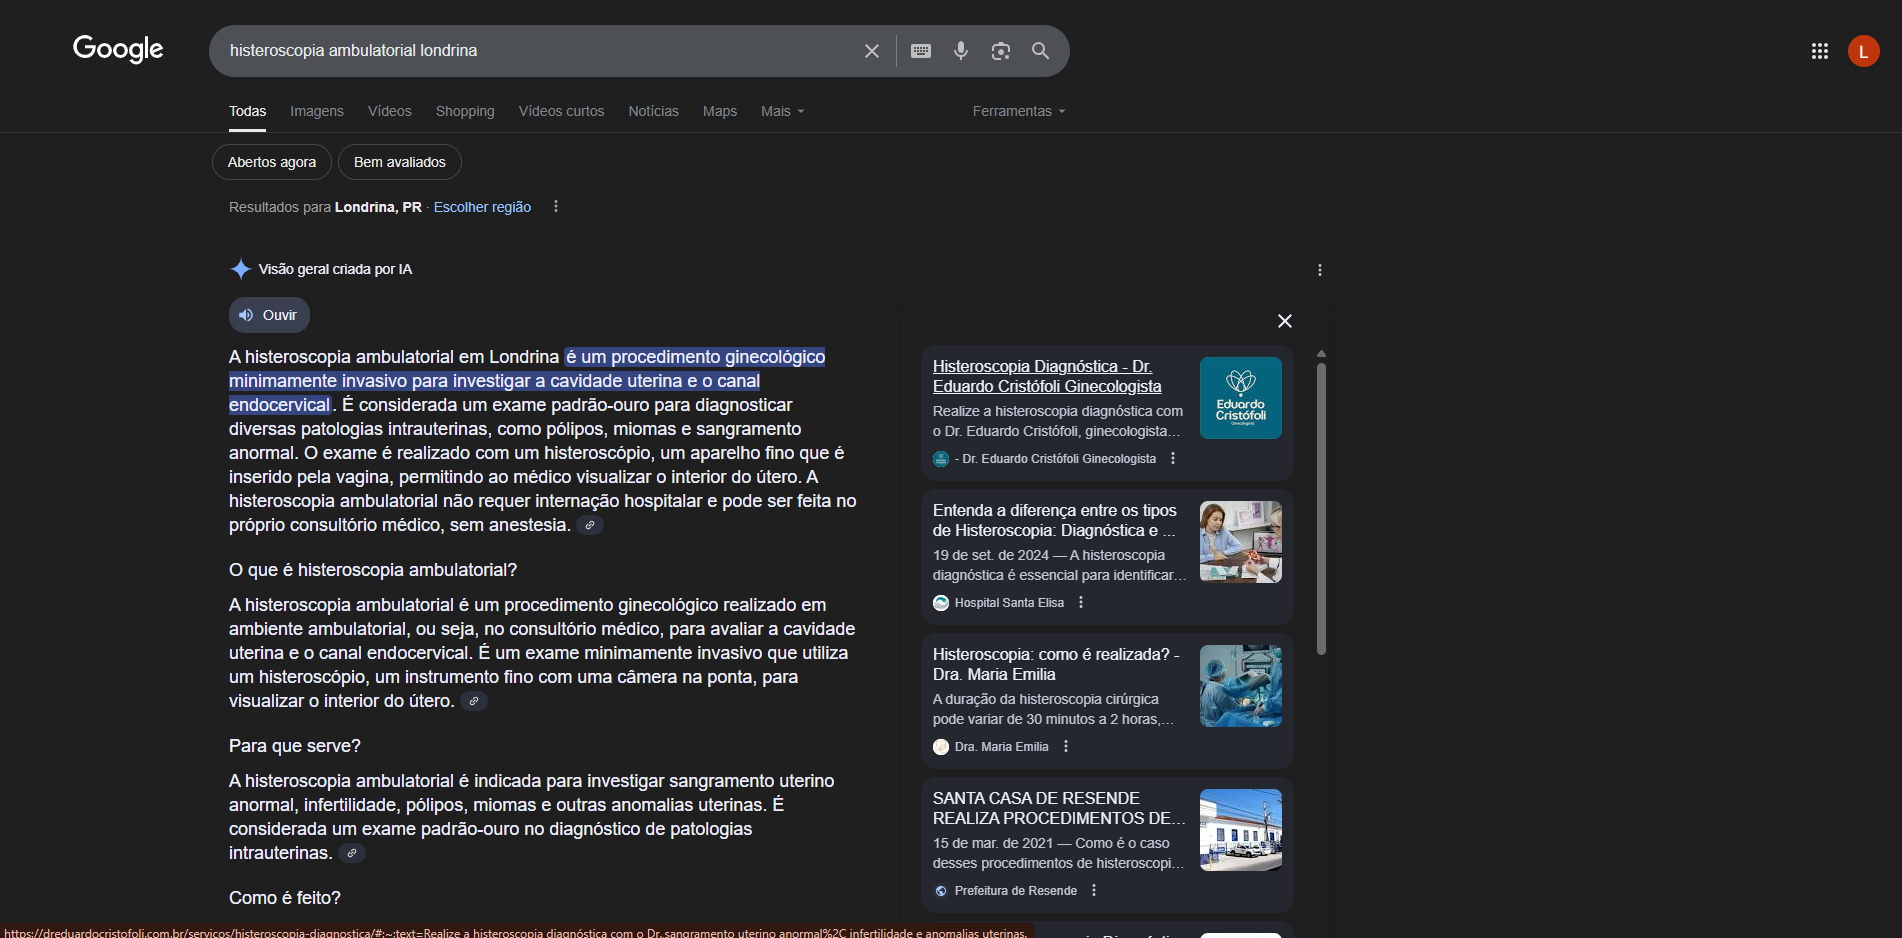Click the Eduardo Cristófoli logo thumbnail

[1241, 398]
